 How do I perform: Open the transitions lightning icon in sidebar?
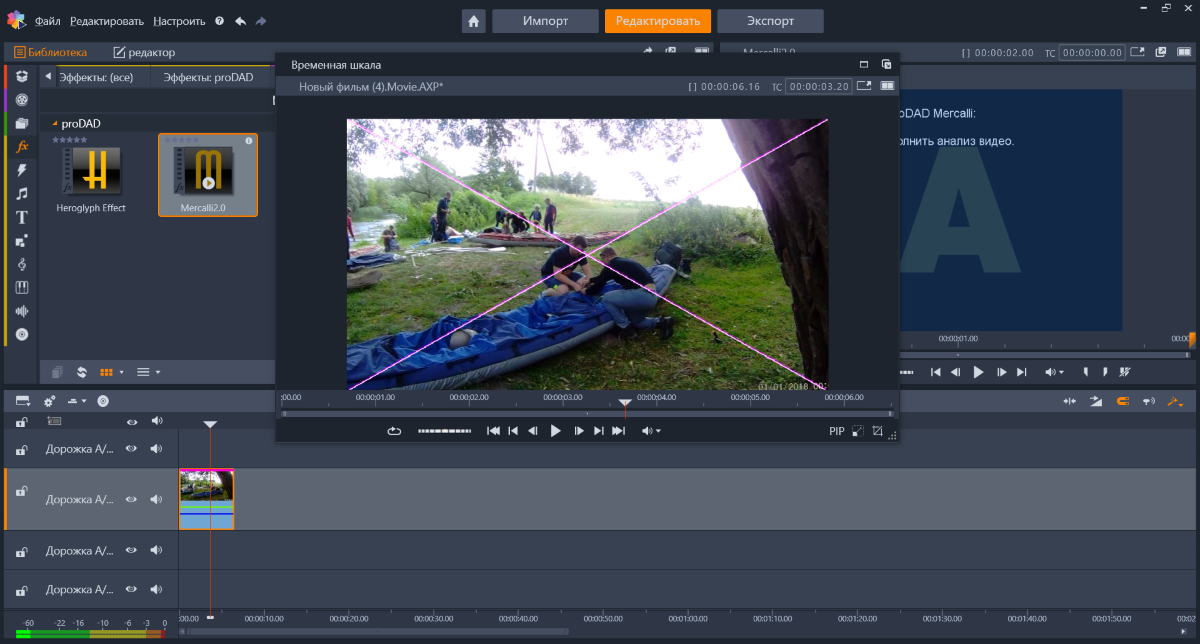click(21, 170)
